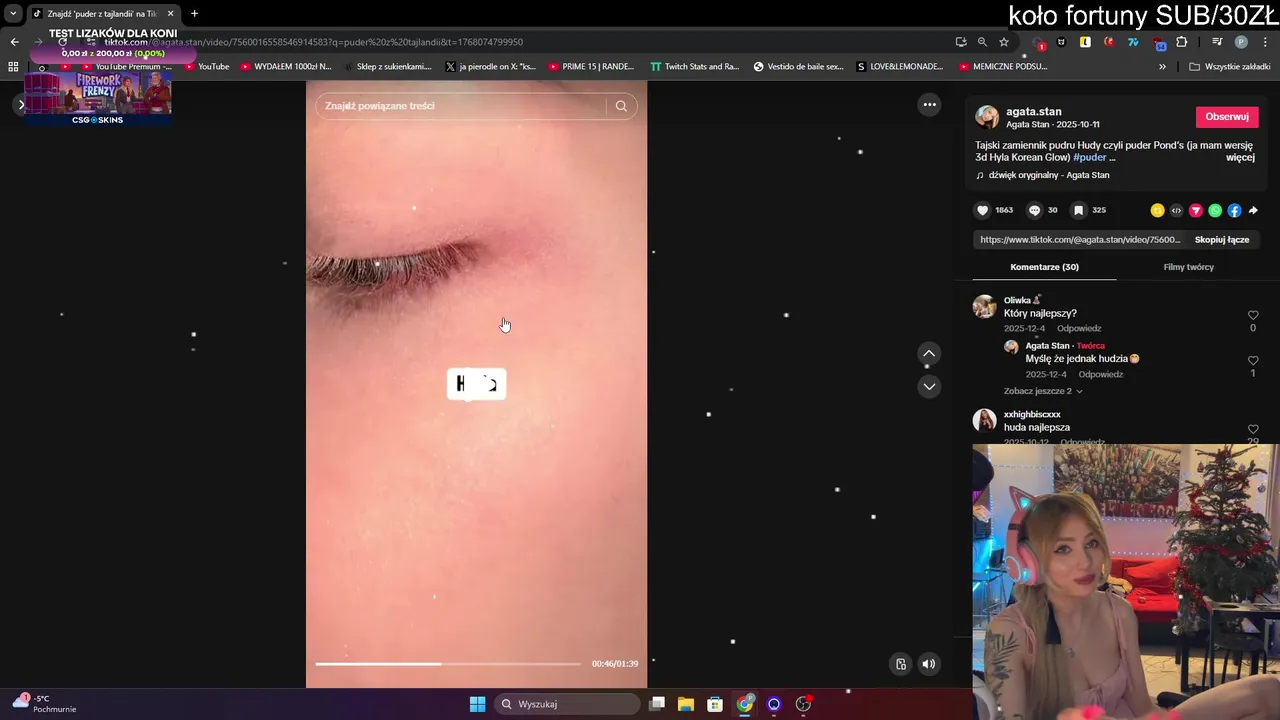Click the taskbar Wyszukaj search box

tap(567, 704)
